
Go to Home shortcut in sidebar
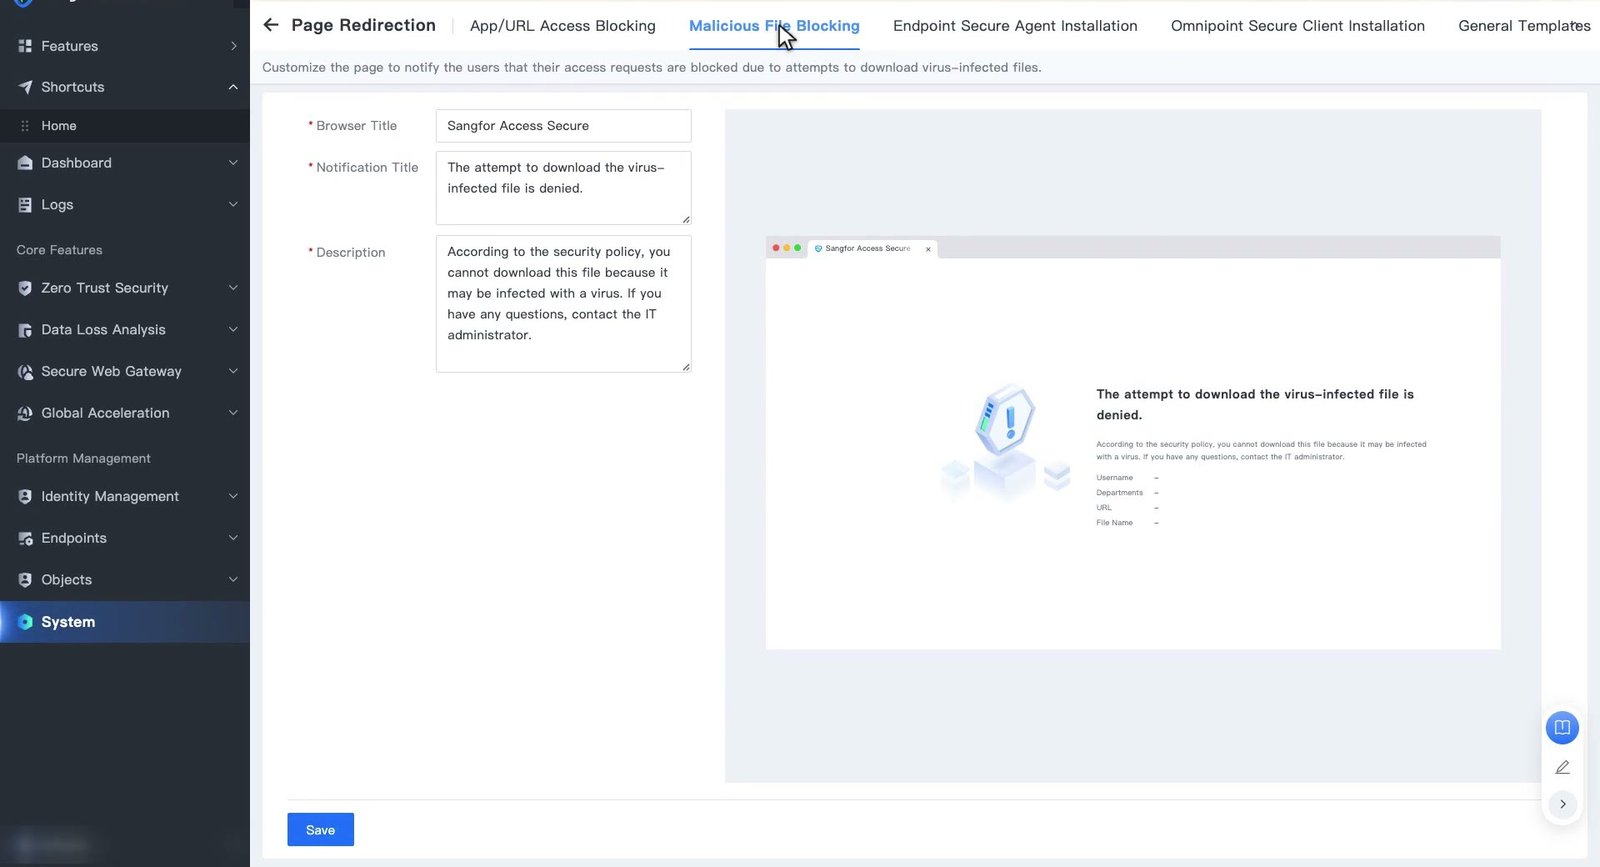point(125,126)
